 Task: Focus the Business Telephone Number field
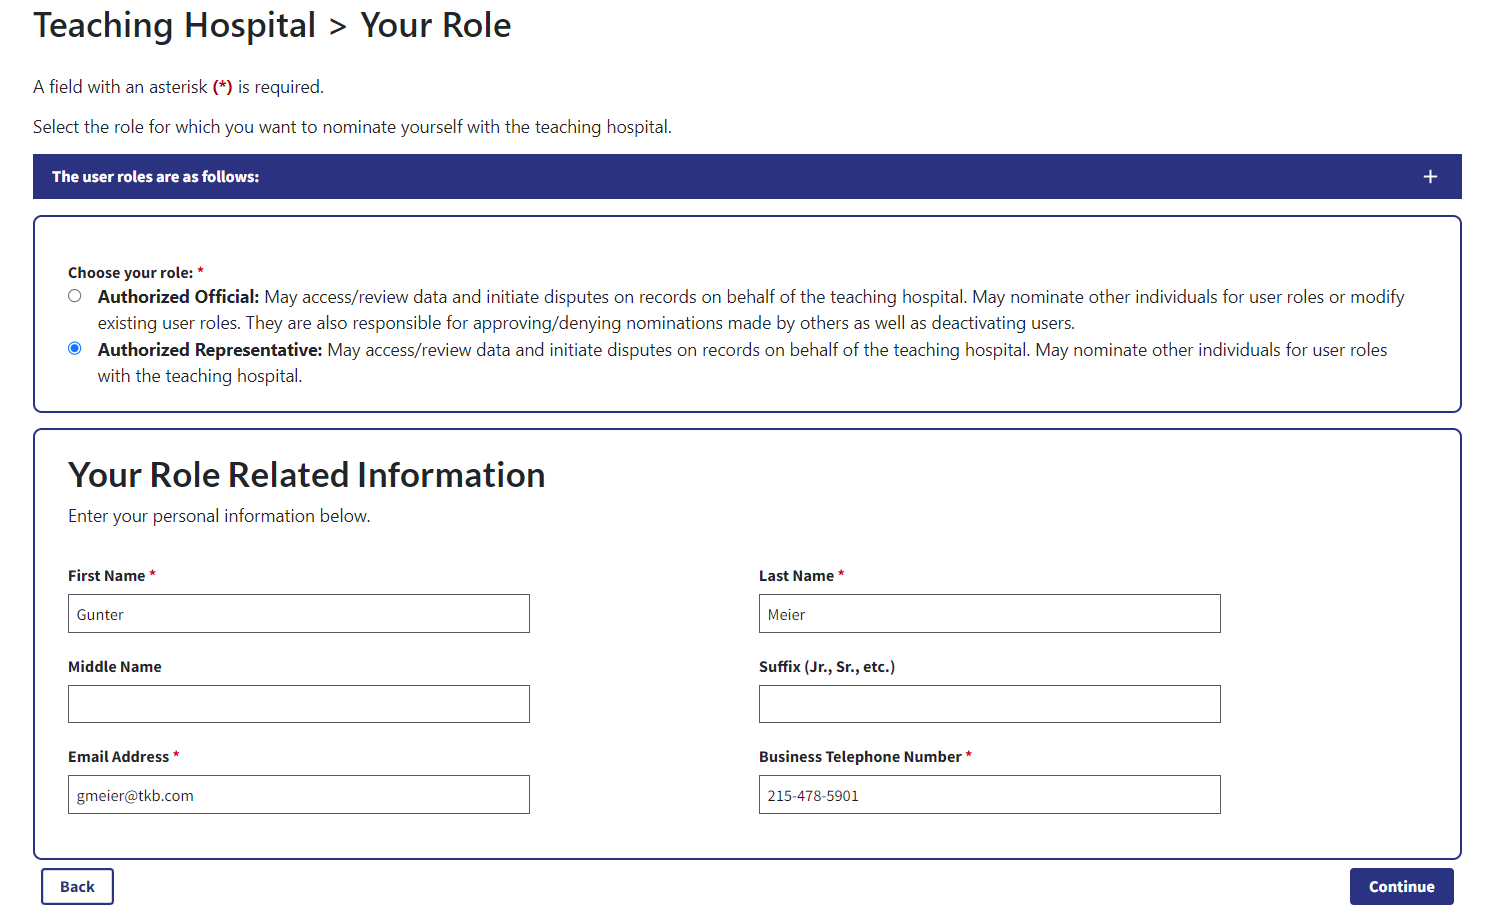coord(989,795)
